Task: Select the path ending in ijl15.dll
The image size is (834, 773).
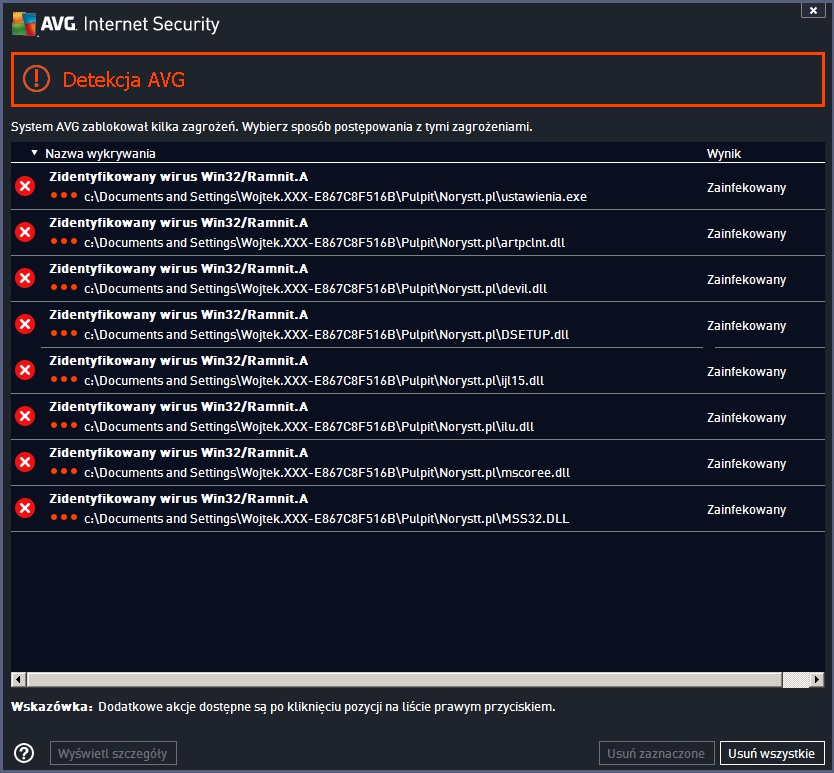Action: click(x=314, y=381)
